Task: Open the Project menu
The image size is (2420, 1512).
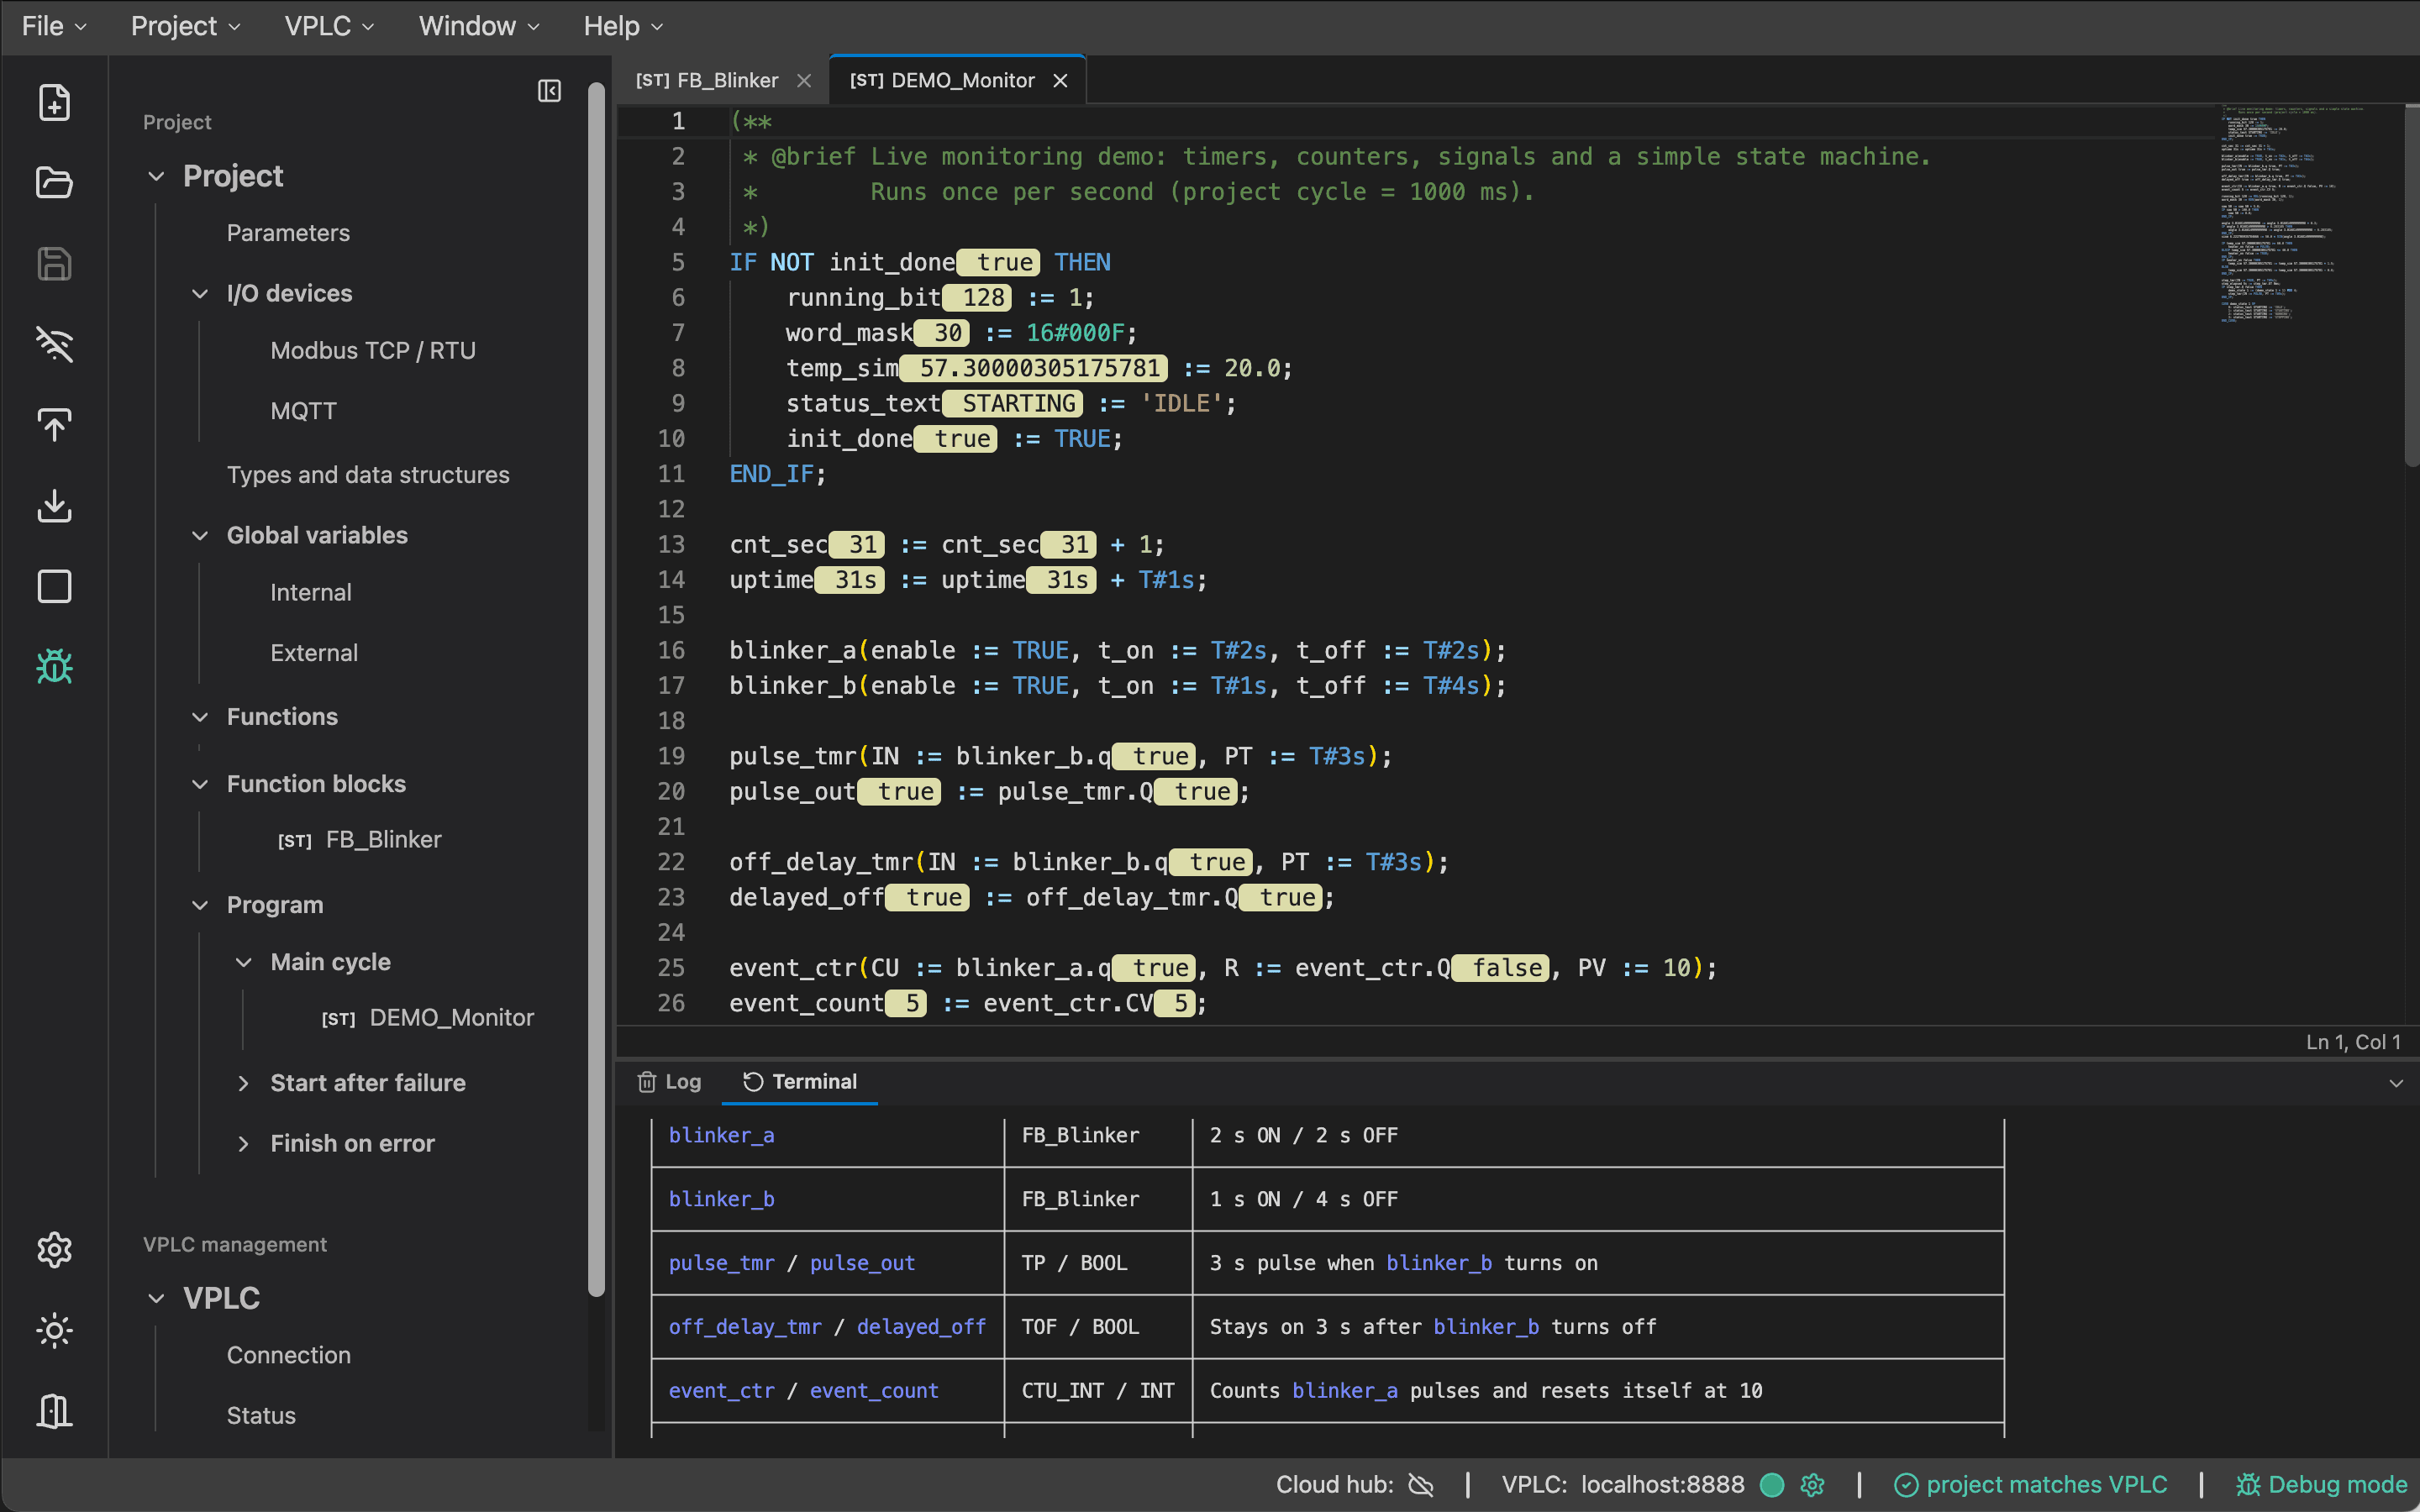Action: [x=186, y=26]
